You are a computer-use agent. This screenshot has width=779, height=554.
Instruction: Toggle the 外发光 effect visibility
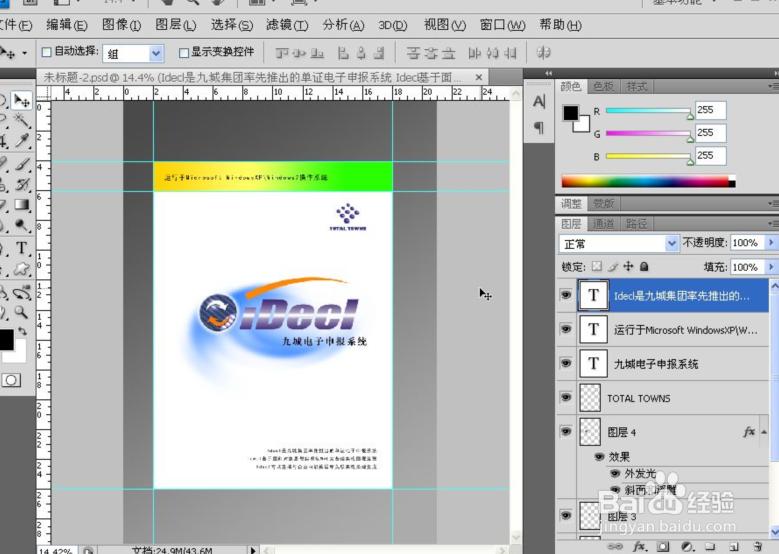[615, 474]
